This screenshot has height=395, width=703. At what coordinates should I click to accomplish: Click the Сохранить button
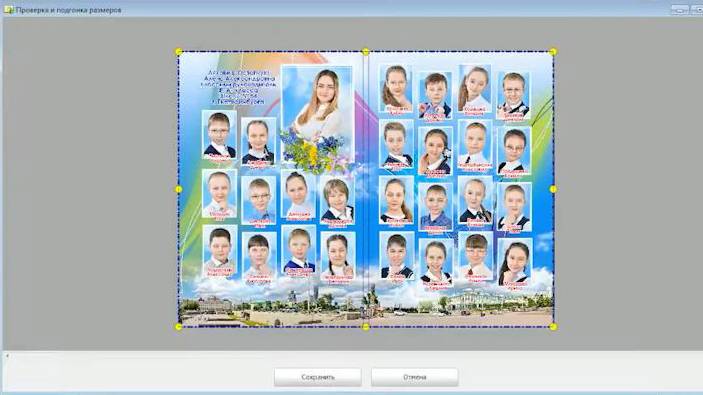(x=317, y=377)
